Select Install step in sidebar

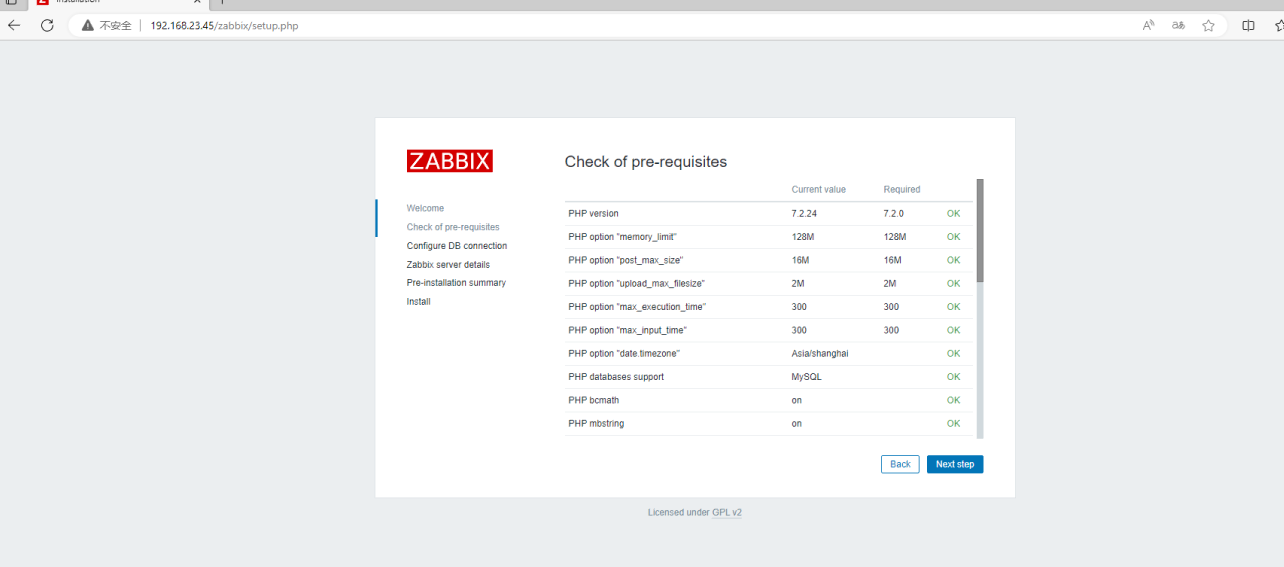pos(418,302)
